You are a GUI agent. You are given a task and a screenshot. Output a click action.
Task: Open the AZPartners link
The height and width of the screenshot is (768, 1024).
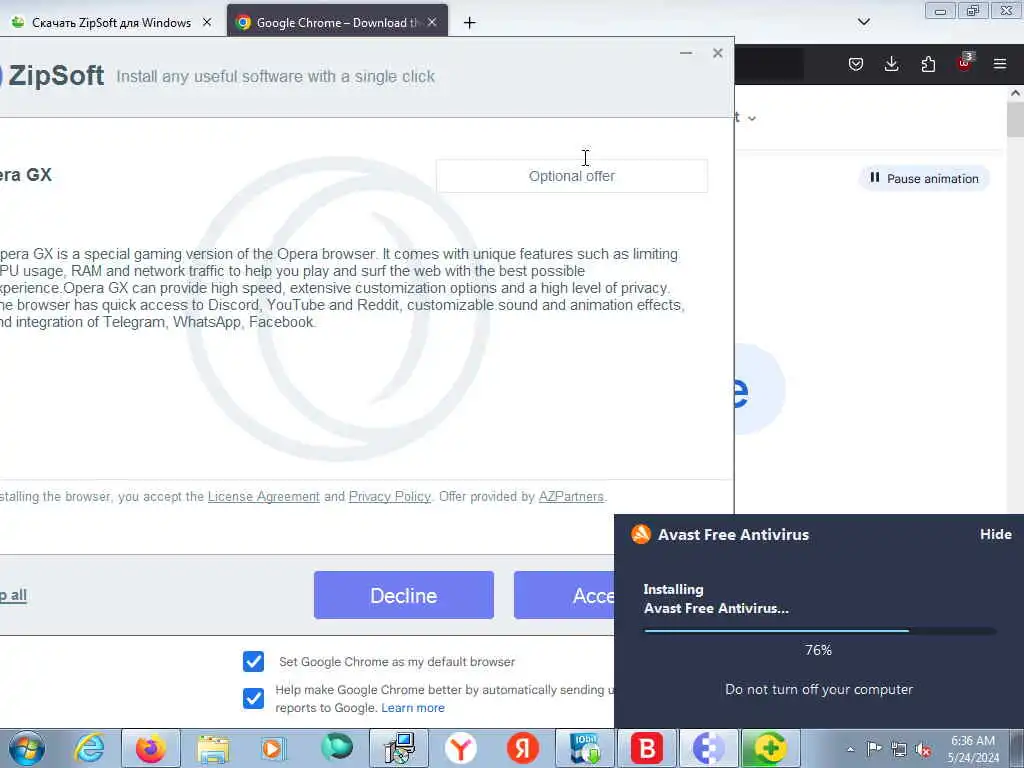[x=571, y=496]
